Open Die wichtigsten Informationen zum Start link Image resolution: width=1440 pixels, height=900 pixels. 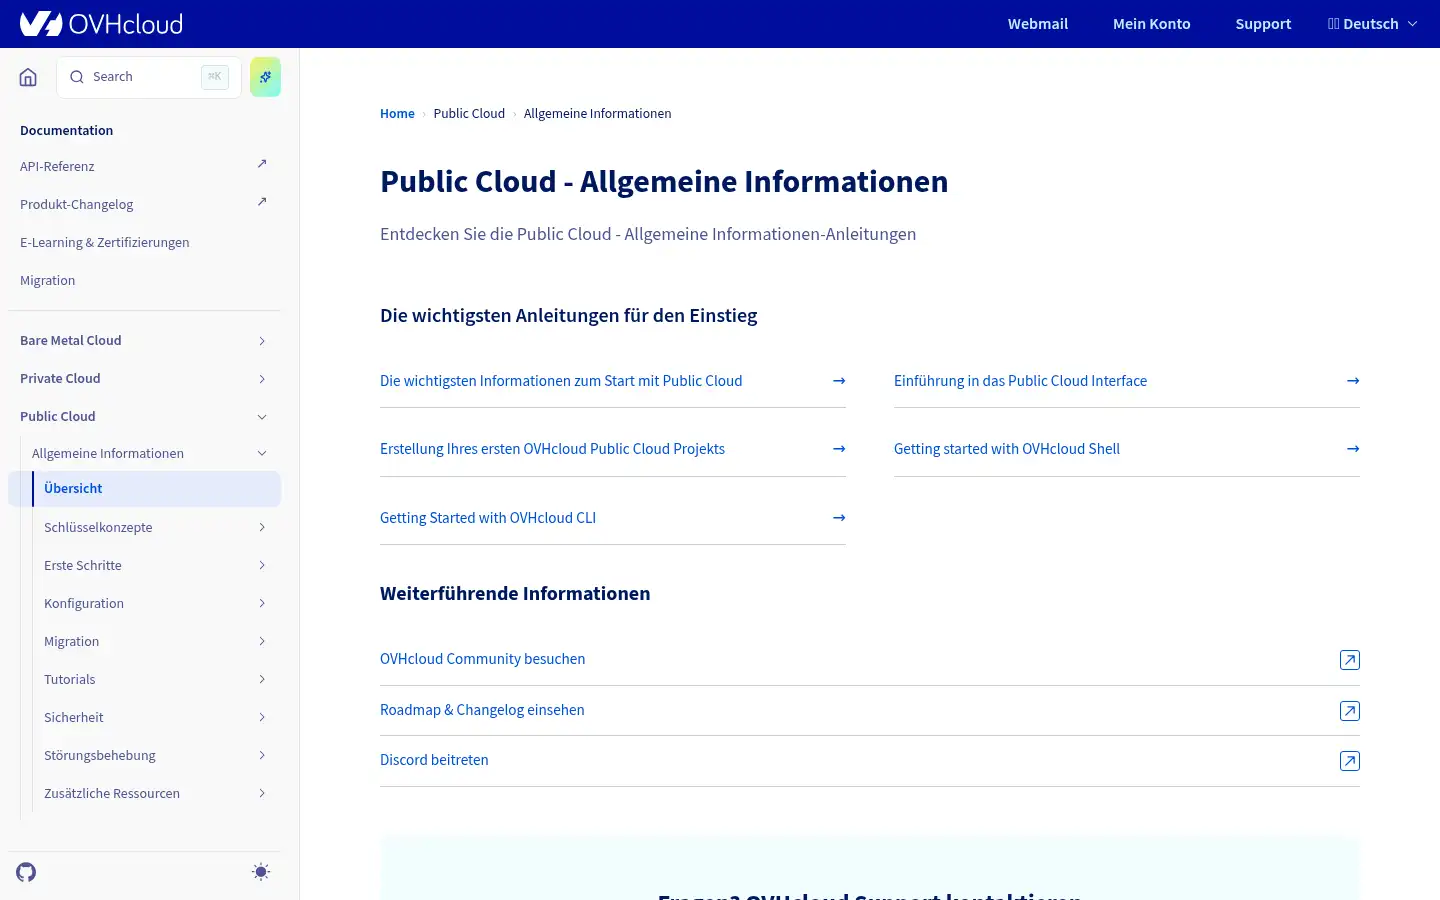[561, 381]
